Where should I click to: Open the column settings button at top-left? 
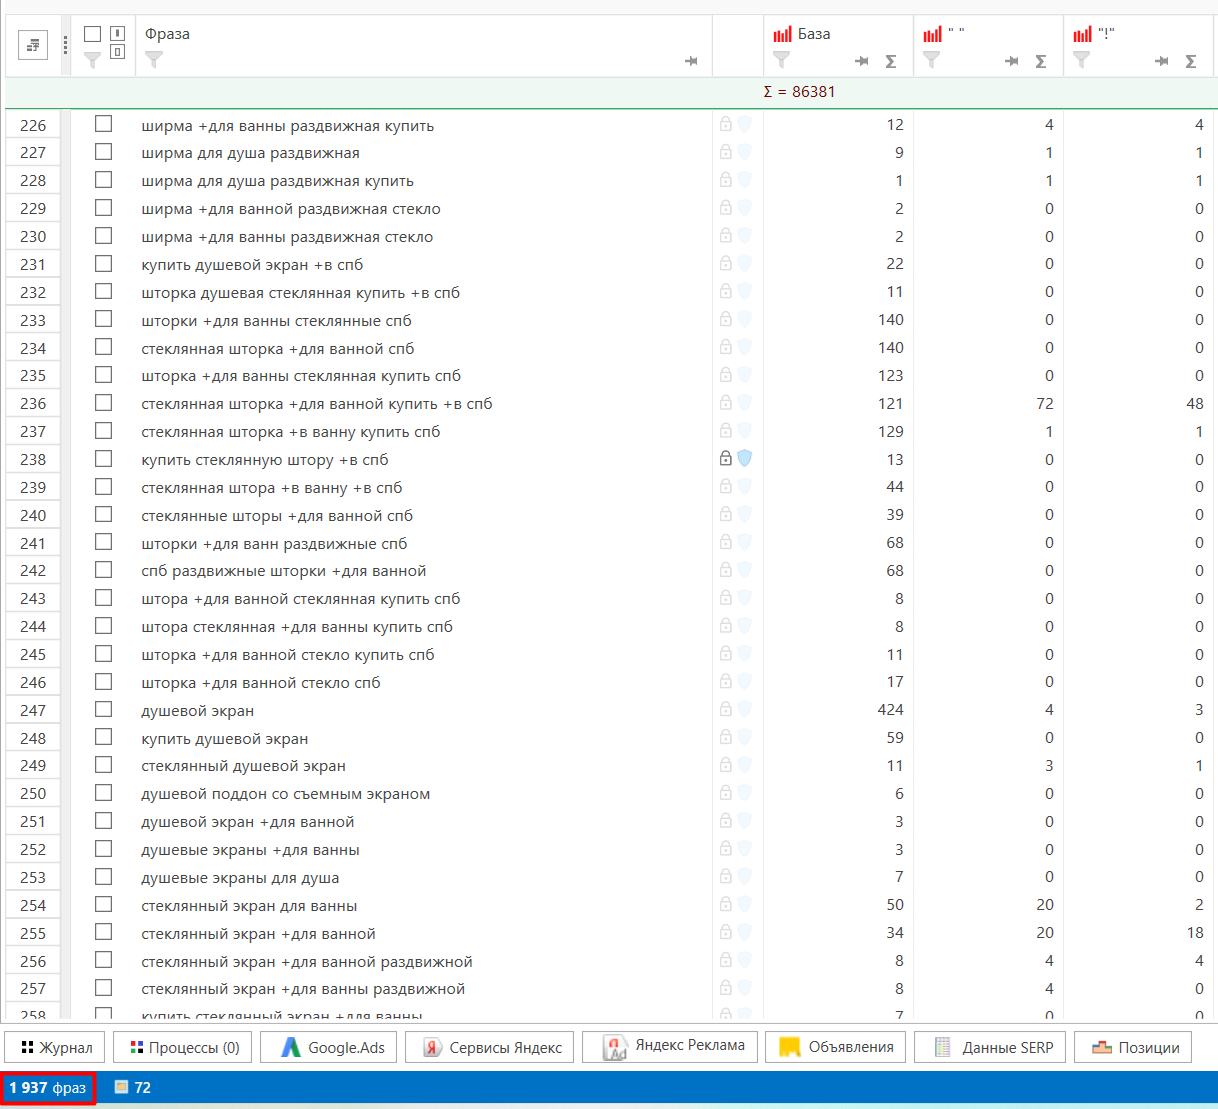(x=33, y=45)
